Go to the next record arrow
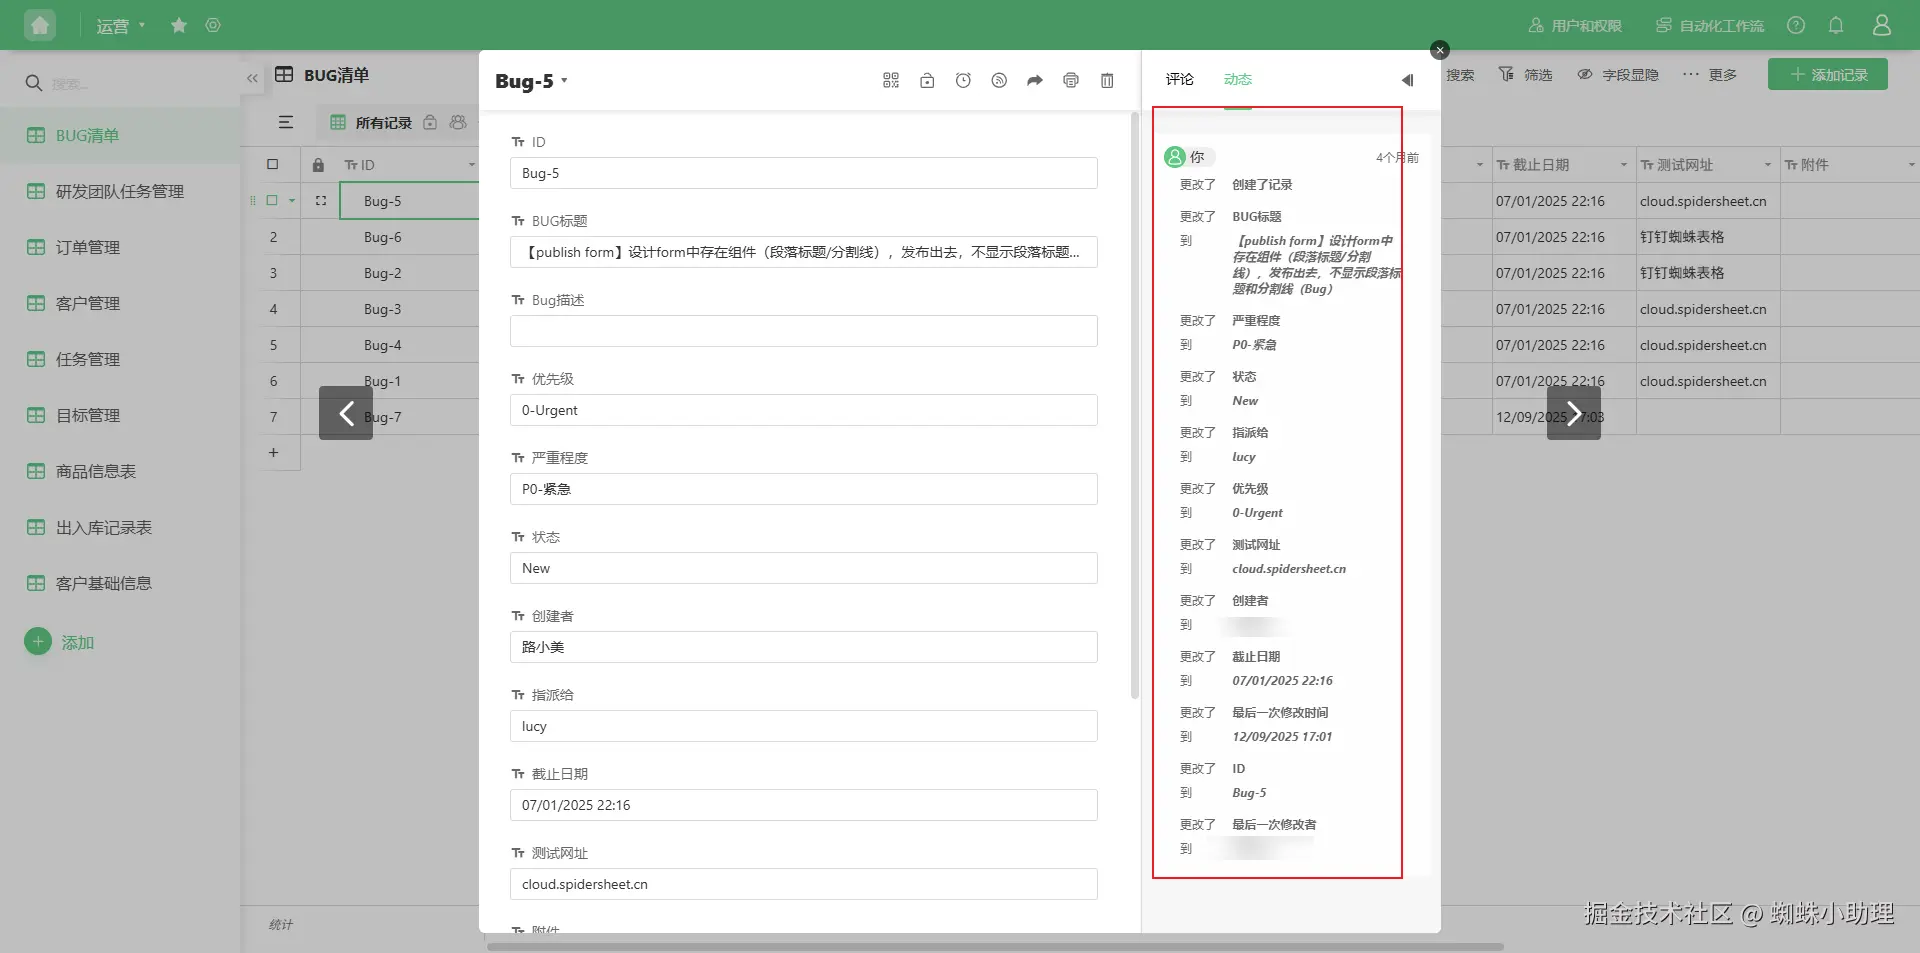The image size is (1920, 953). (x=1574, y=413)
